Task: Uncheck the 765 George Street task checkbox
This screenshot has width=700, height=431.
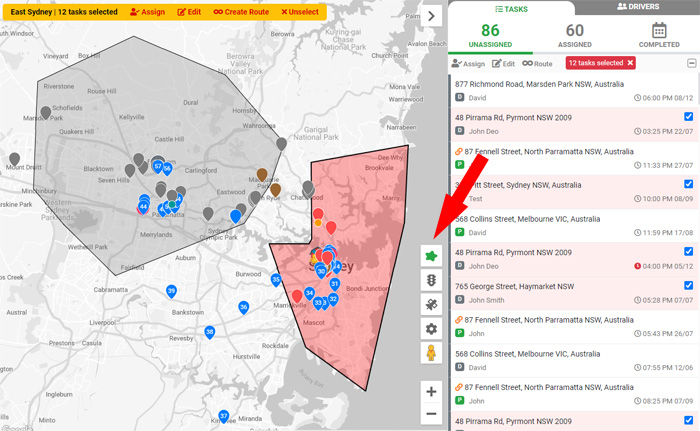Action: [688, 285]
